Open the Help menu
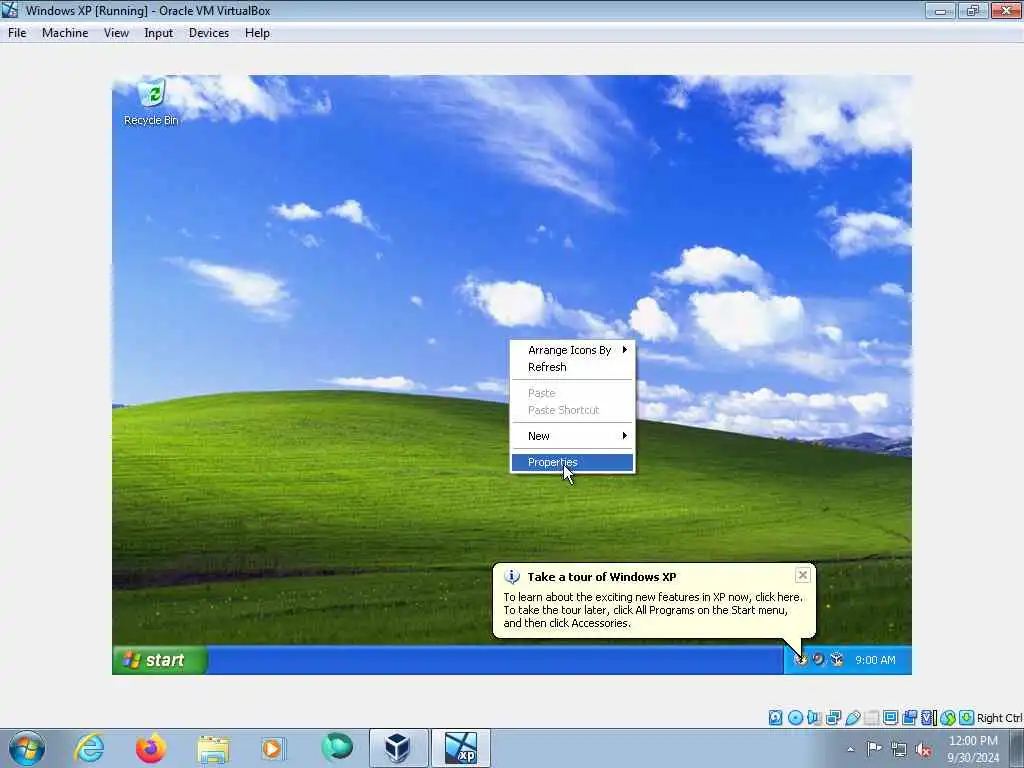This screenshot has width=1024, height=768. [257, 33]
